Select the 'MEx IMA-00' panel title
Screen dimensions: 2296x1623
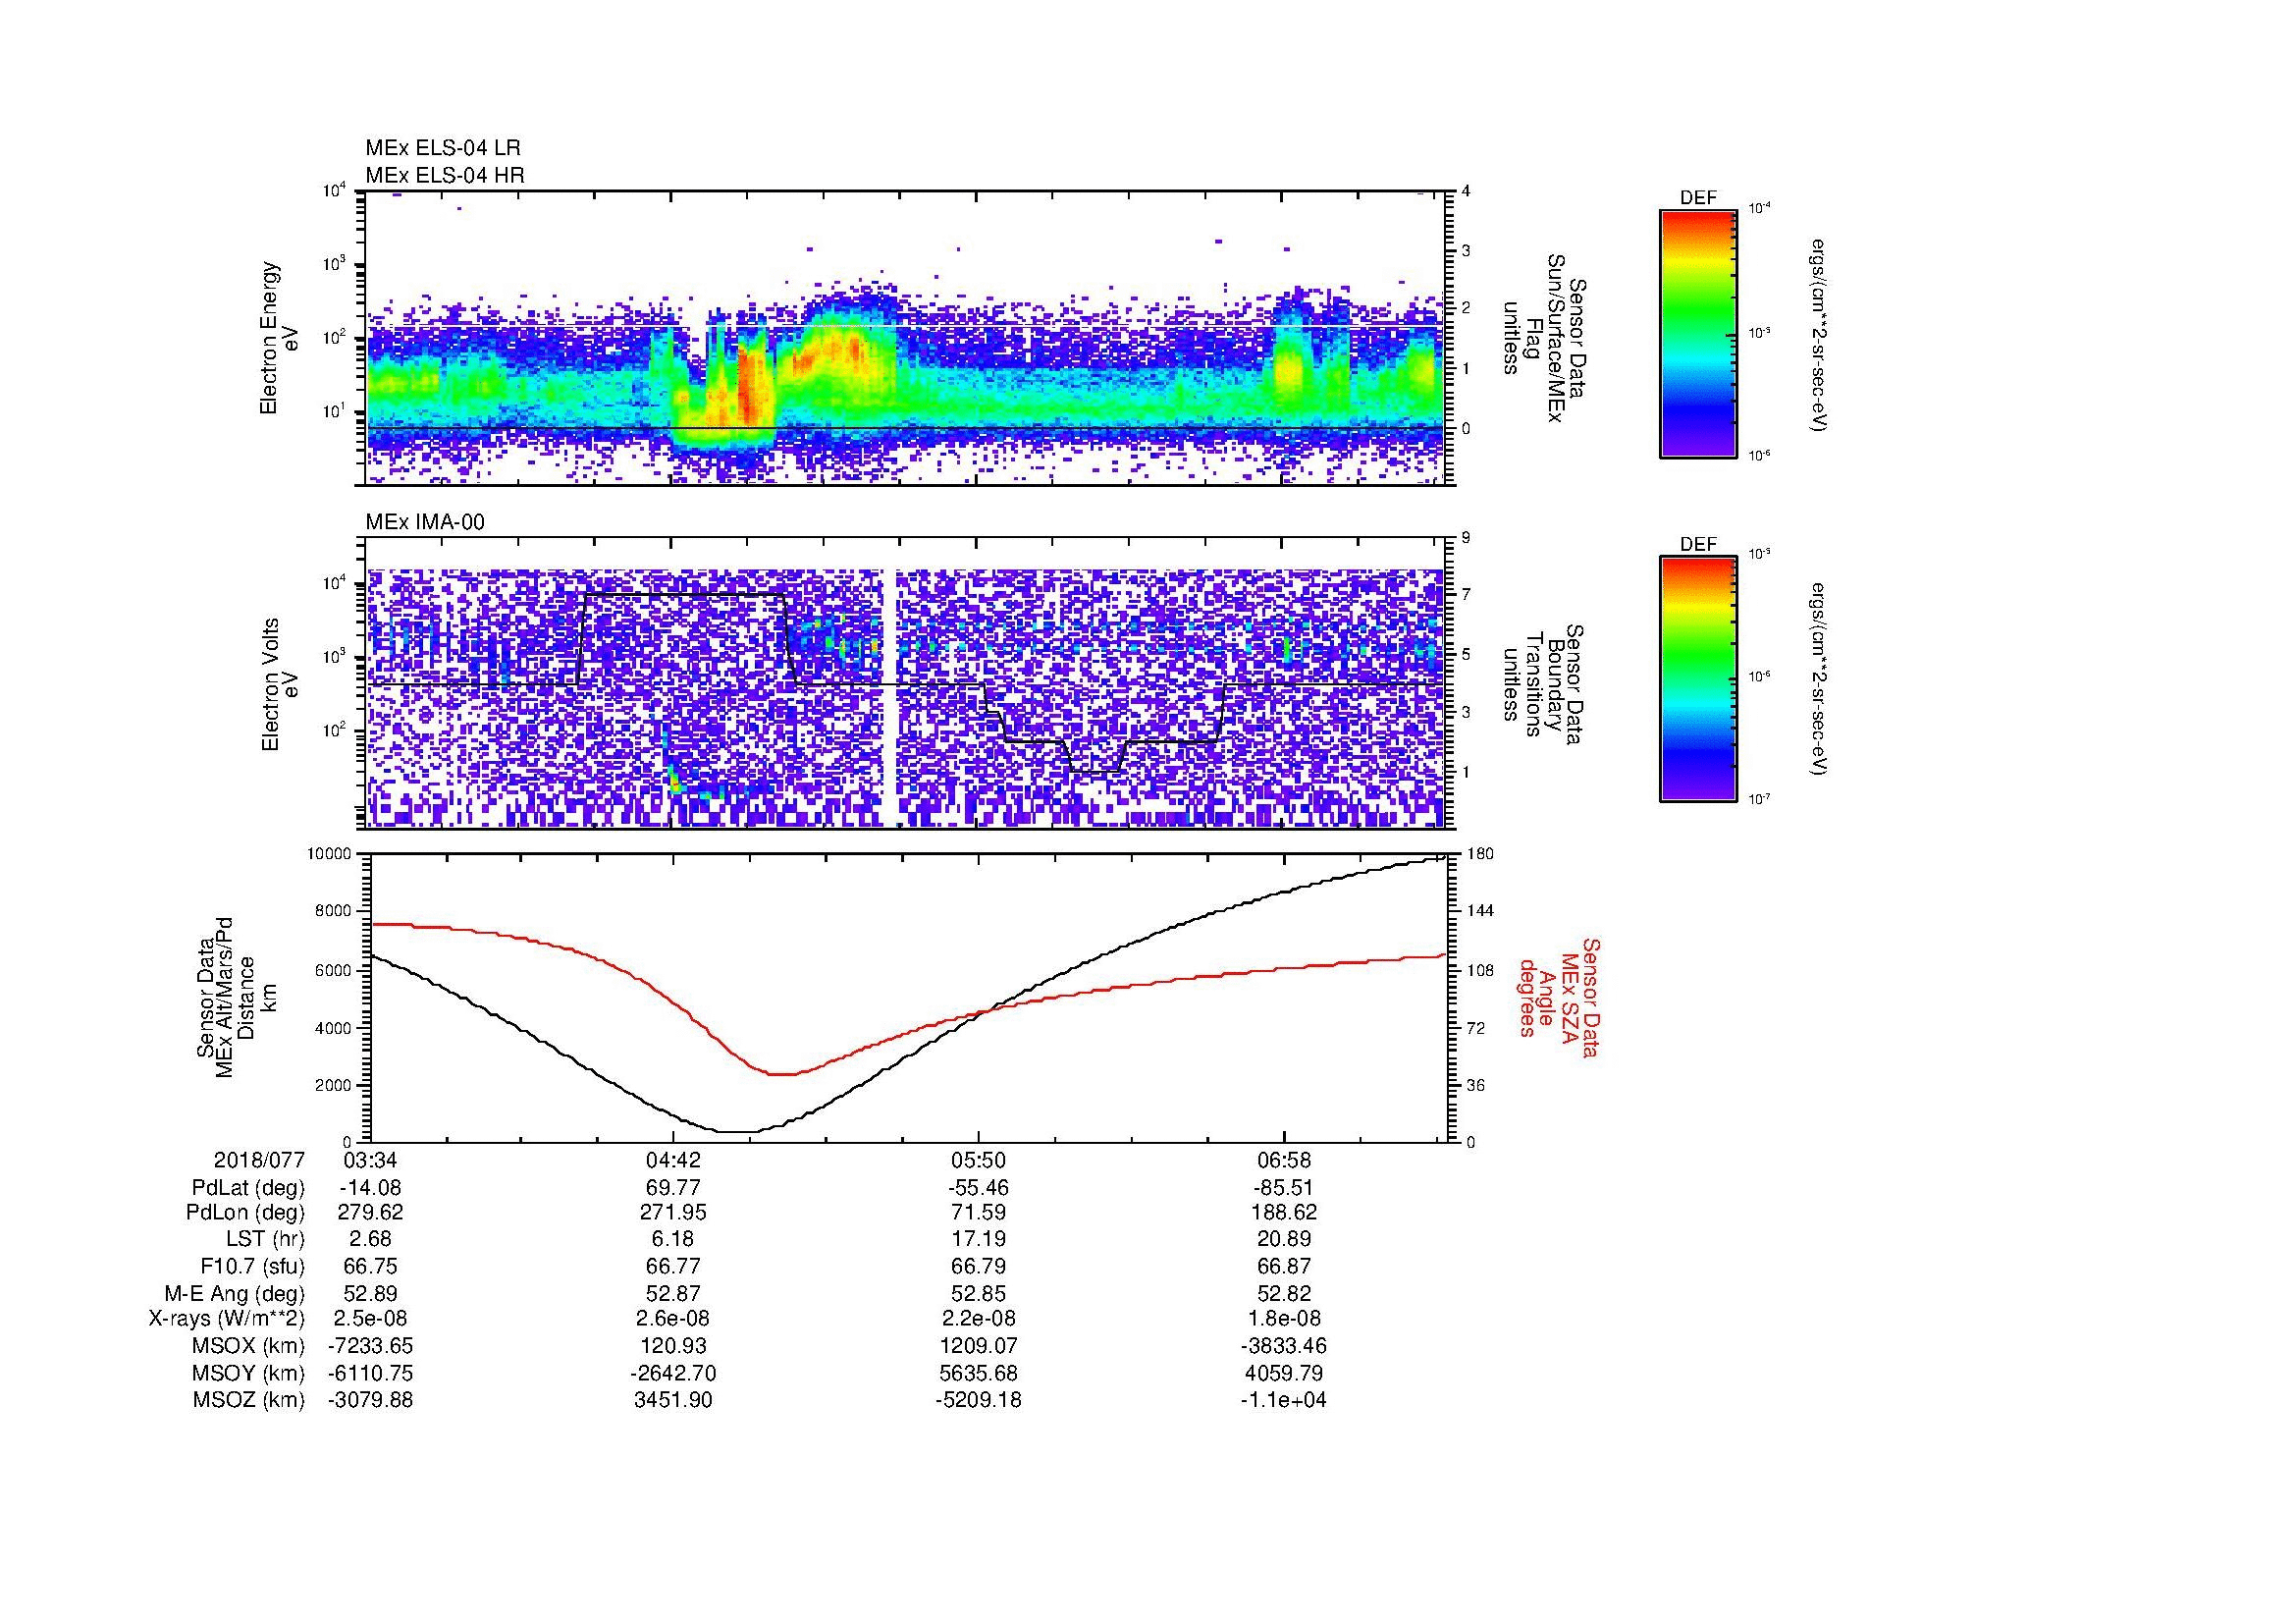(425, 522)
